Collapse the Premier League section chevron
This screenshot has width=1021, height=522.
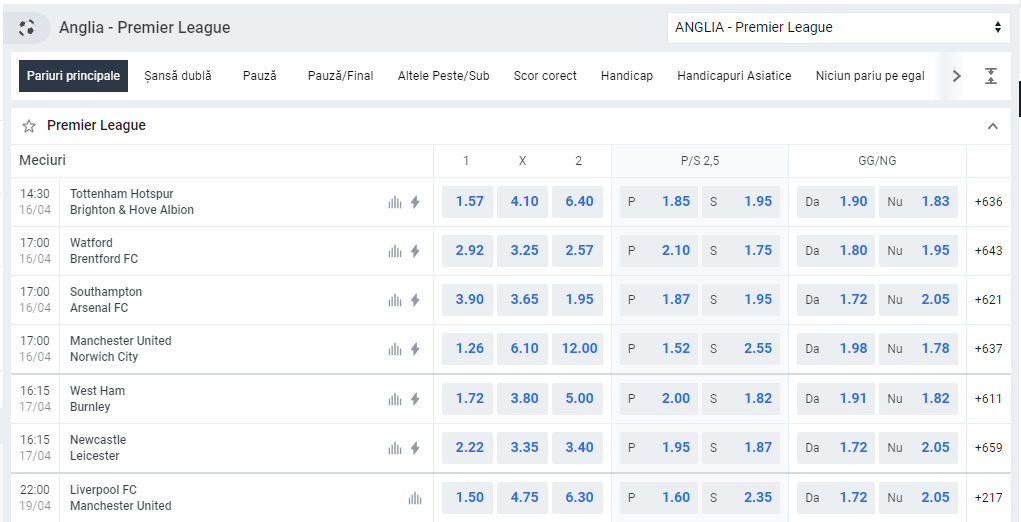[992, 126]
